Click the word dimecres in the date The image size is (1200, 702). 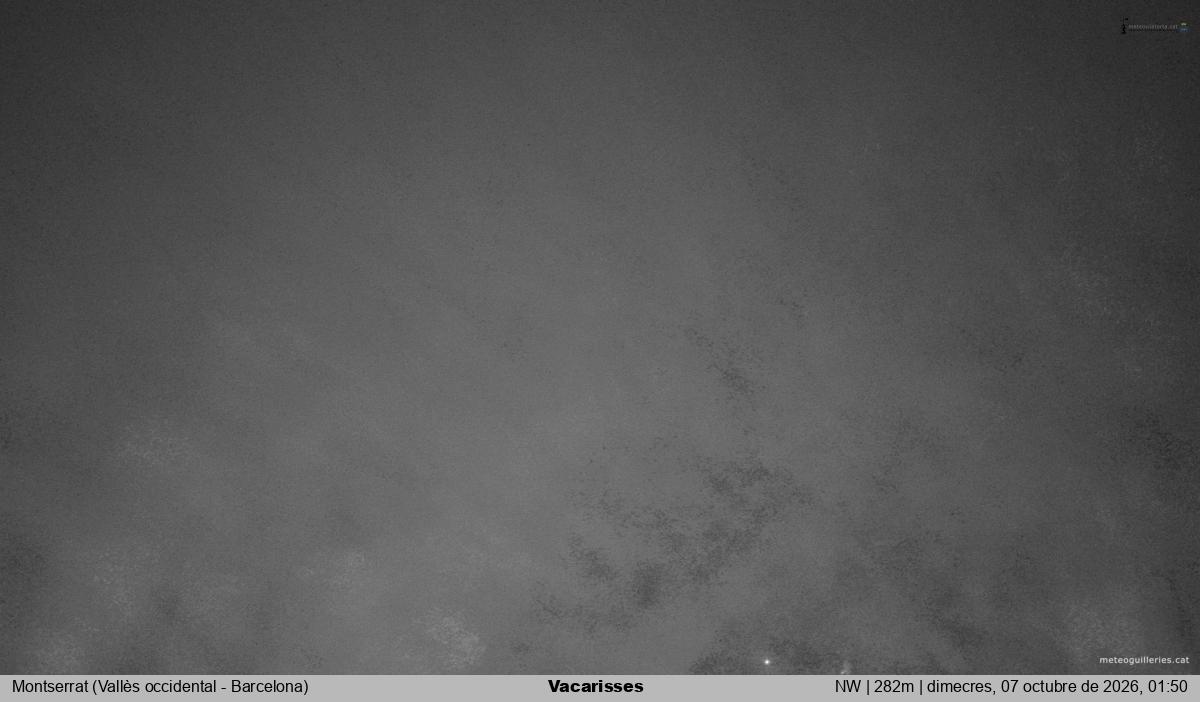coord(957,687)
